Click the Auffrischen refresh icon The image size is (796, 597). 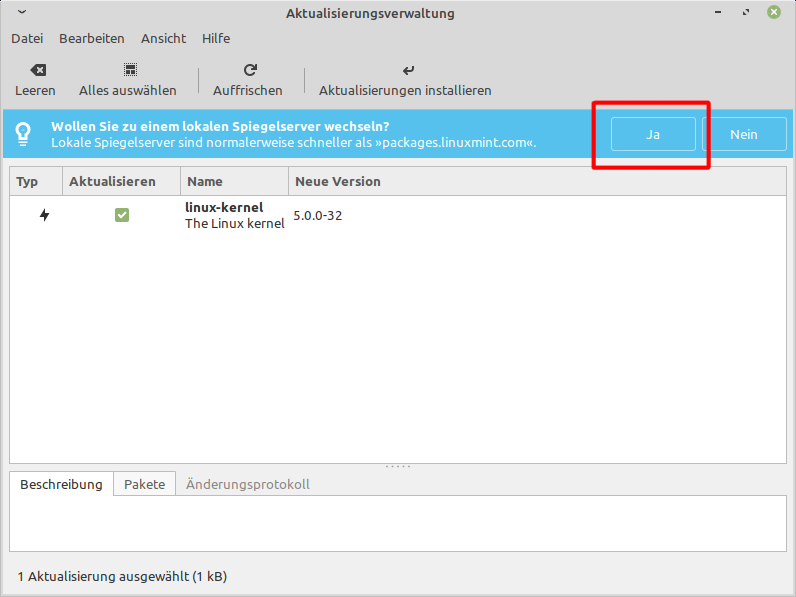250,70
